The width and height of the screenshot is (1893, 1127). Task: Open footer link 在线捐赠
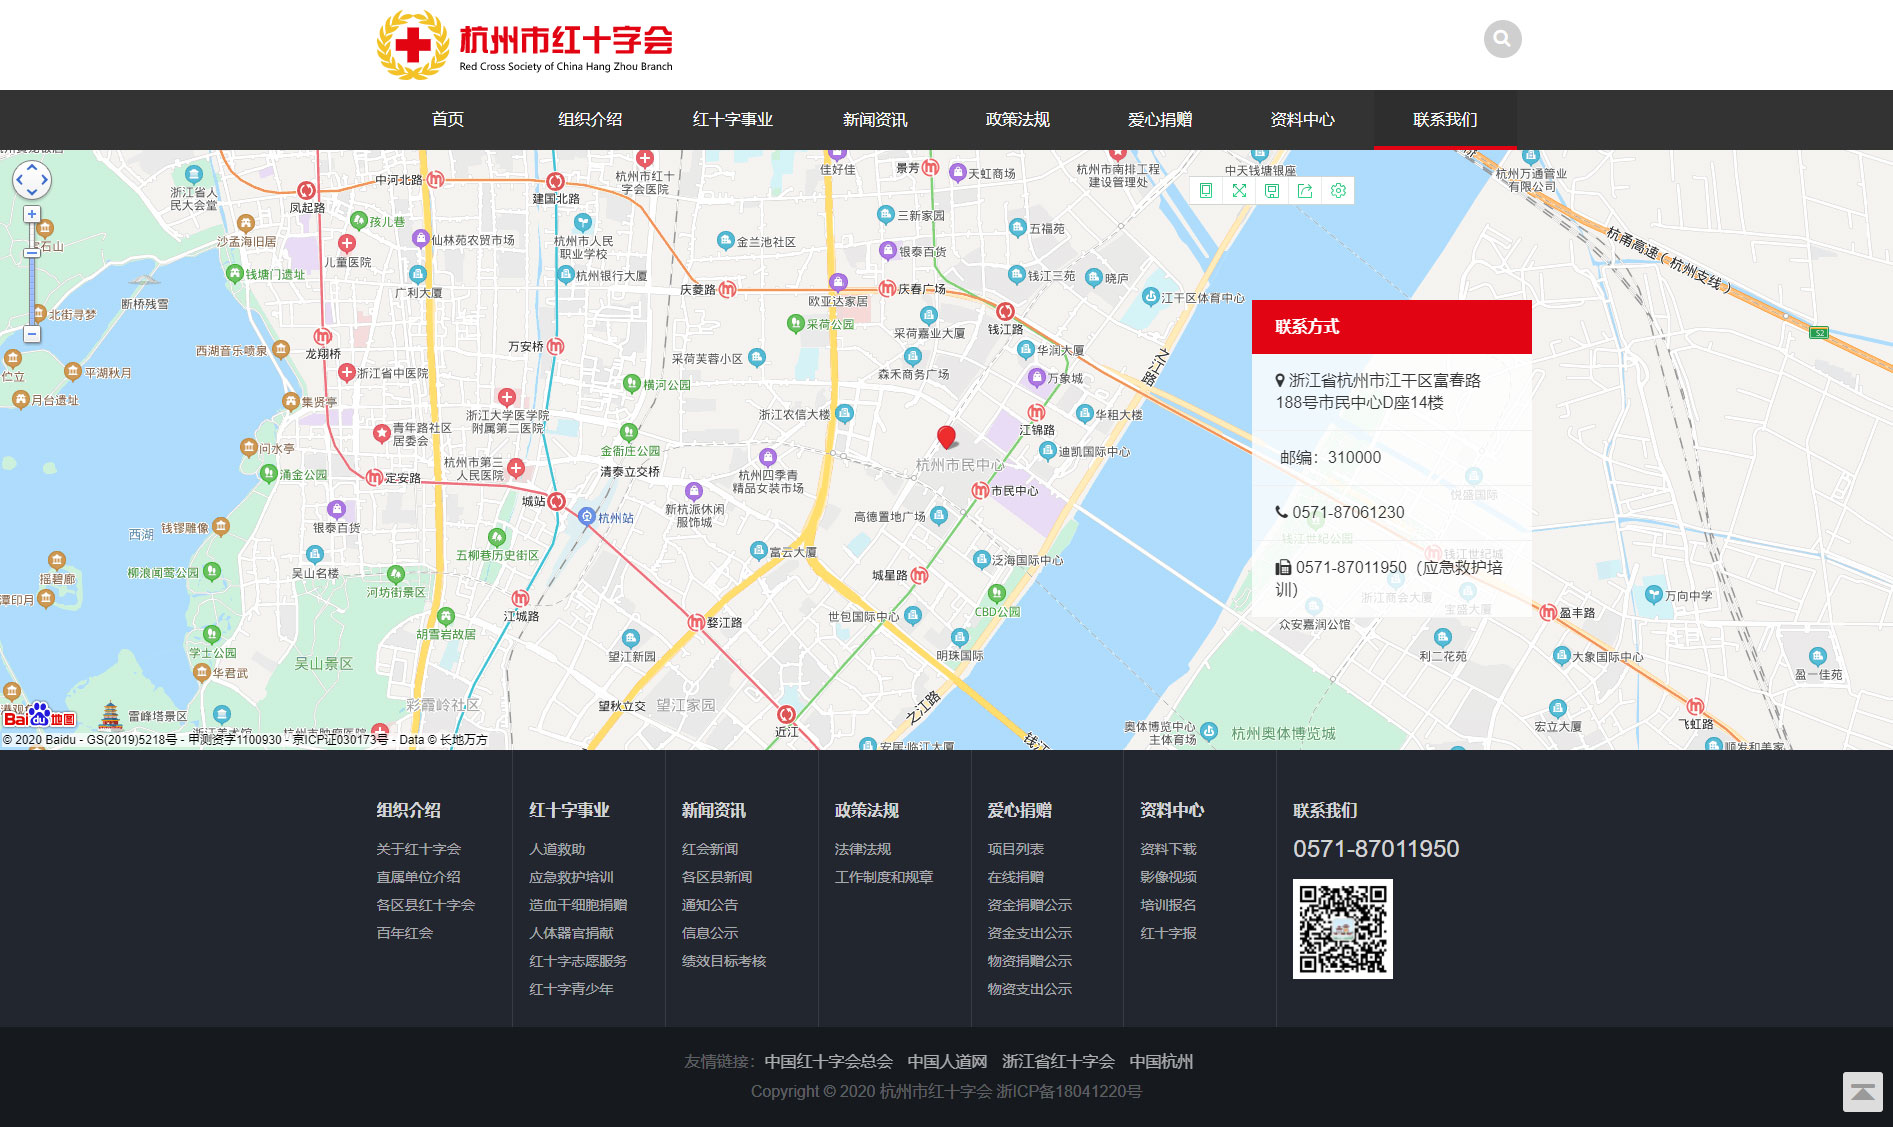[x=1016, y=877]
